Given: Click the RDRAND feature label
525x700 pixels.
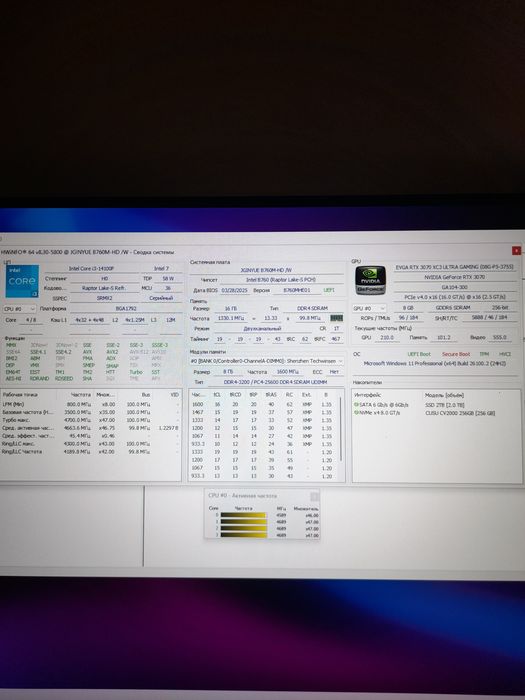Looking at the screenshot, I should click(x=39, y=379).
